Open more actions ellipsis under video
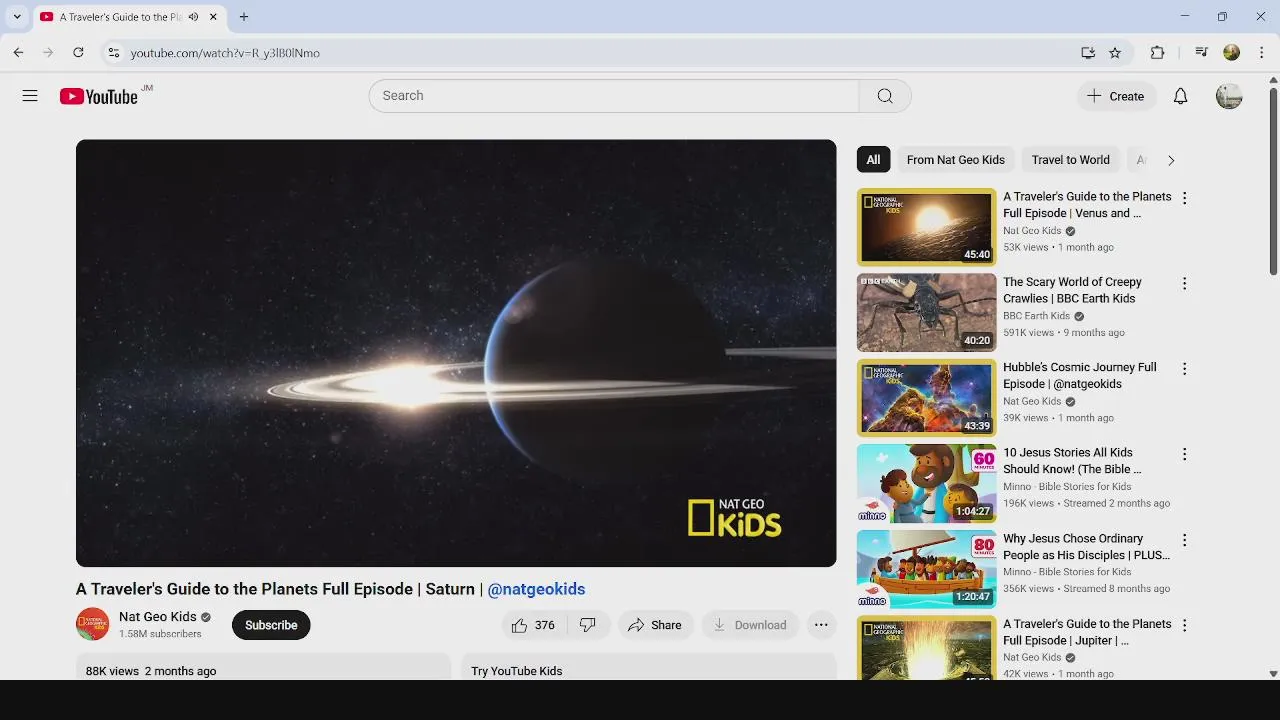Viewport: 1280px width, 720px height. point(821,625)
